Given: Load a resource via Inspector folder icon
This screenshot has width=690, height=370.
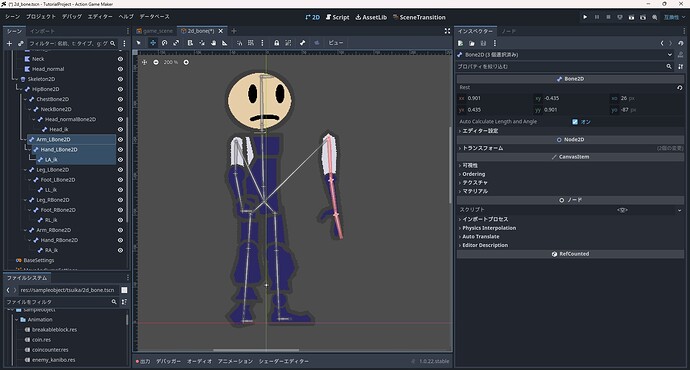Looking at the screenshot, I should click(x=472, y=43).
